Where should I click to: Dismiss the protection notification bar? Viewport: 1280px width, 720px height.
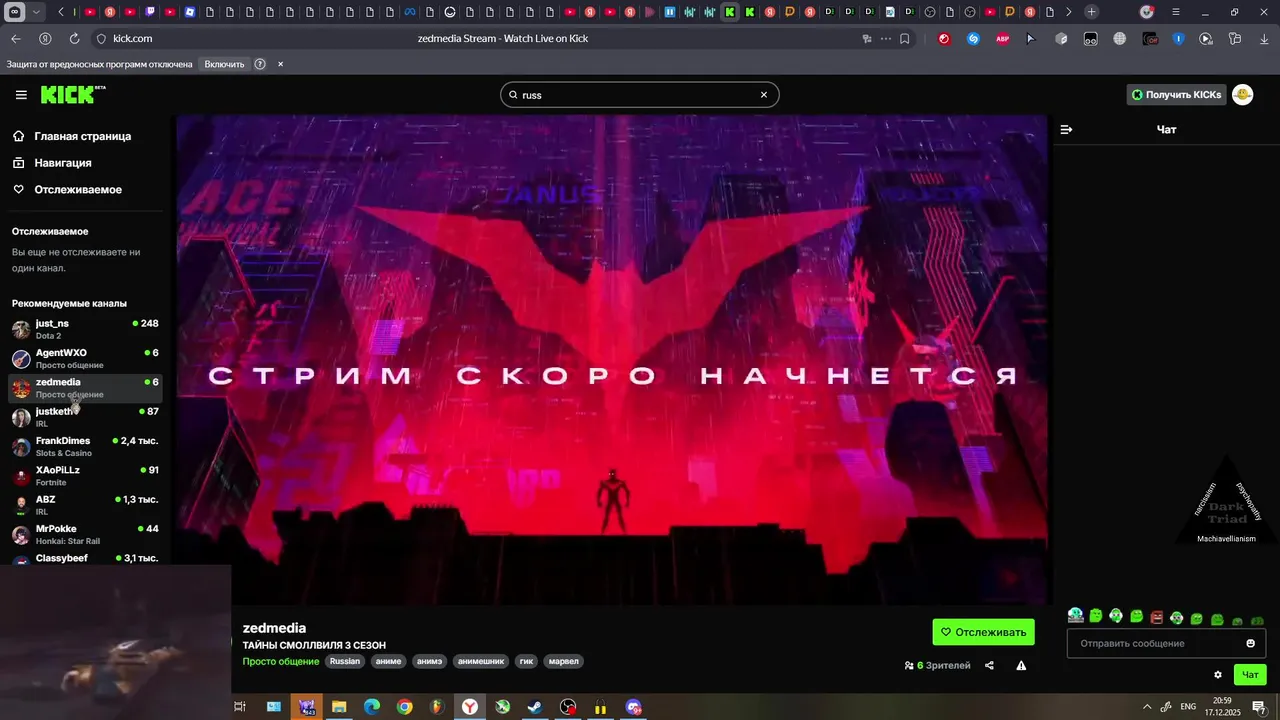[280, 64]
